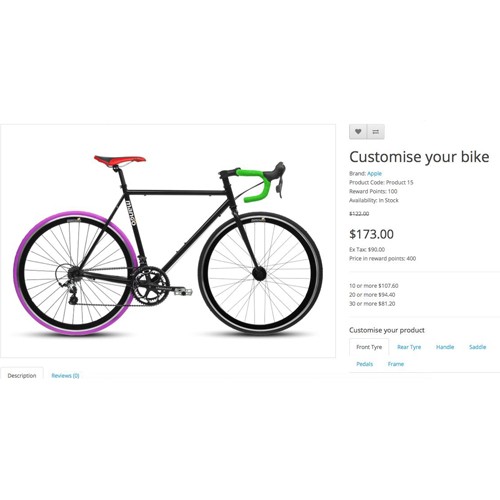Click the $173.00 price text
This screenshot has height=500, width=500.
point(371,234)
